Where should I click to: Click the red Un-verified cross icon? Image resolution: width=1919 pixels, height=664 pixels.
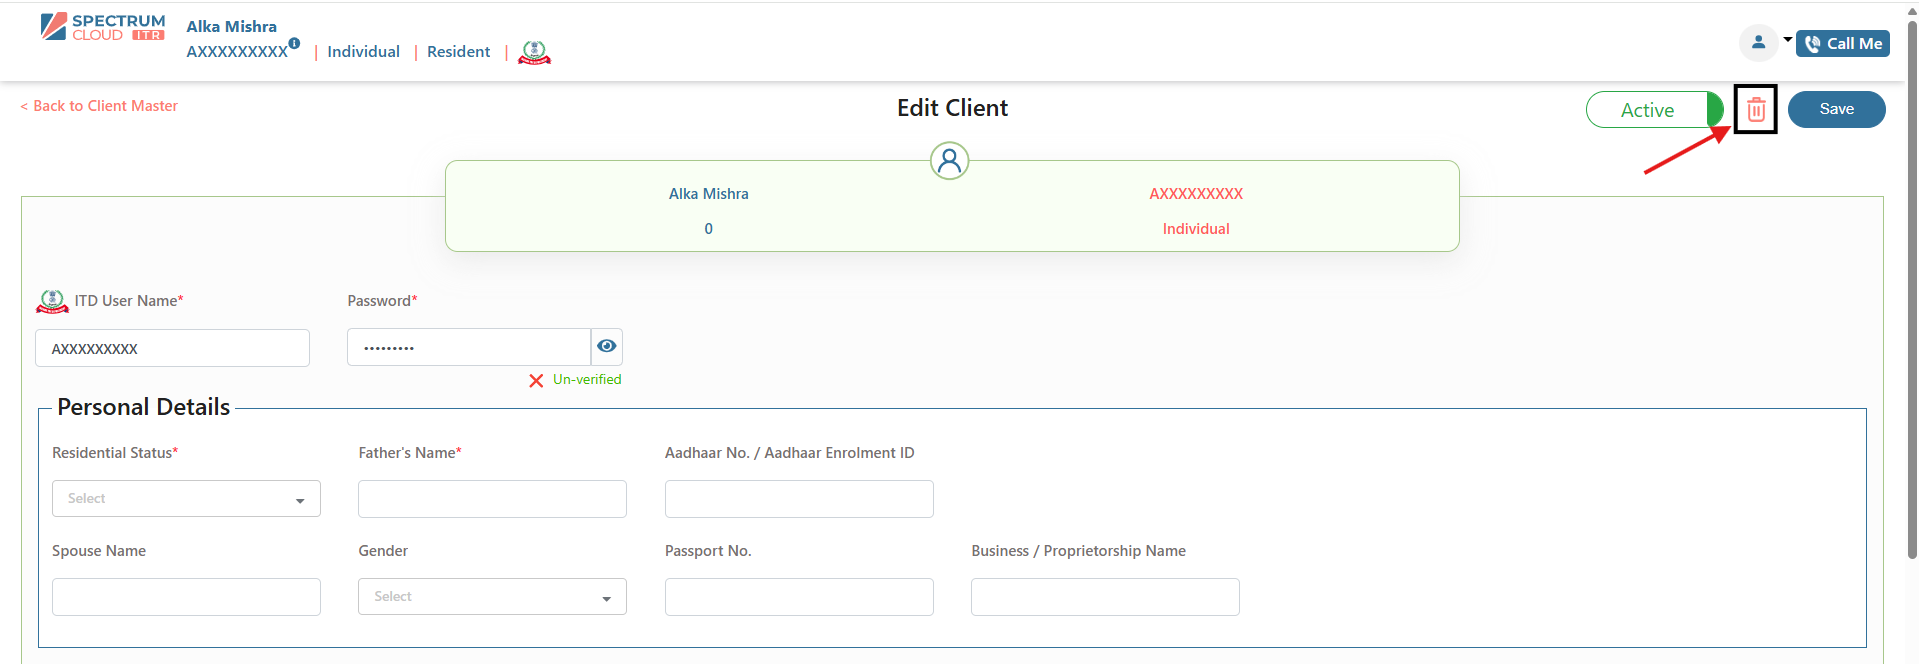tap(536, 380)
